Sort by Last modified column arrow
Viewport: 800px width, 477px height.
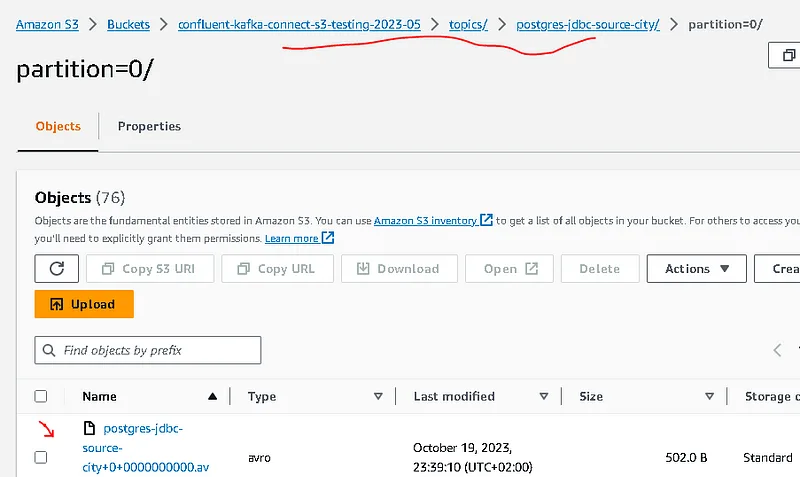click(x=543, y=397)
